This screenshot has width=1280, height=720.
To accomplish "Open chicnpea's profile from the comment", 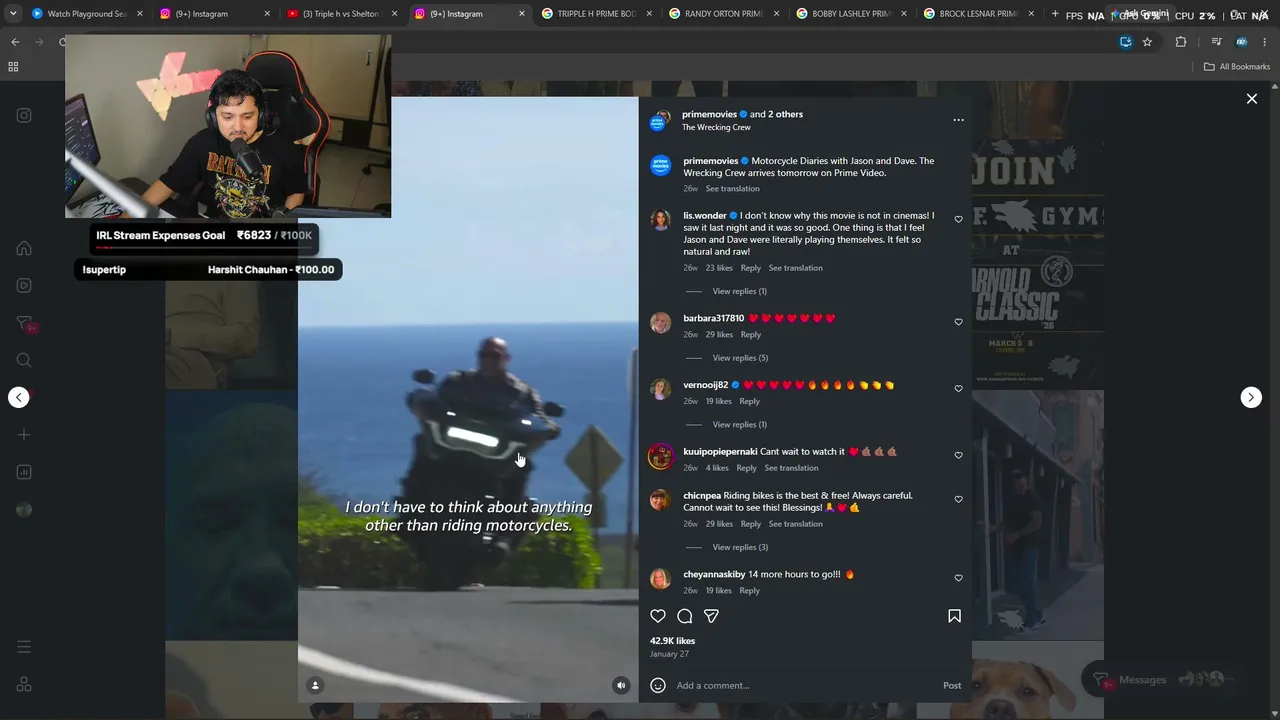I will coord(702,496).
